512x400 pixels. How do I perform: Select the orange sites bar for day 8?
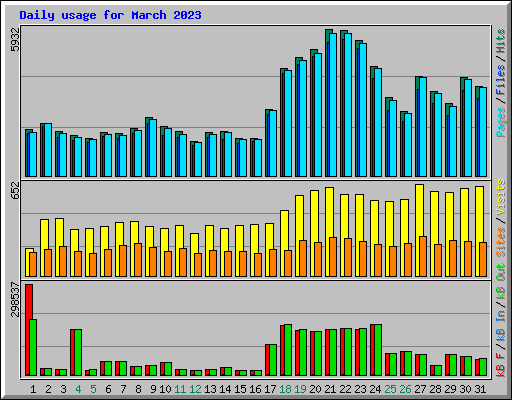point(138,260)
